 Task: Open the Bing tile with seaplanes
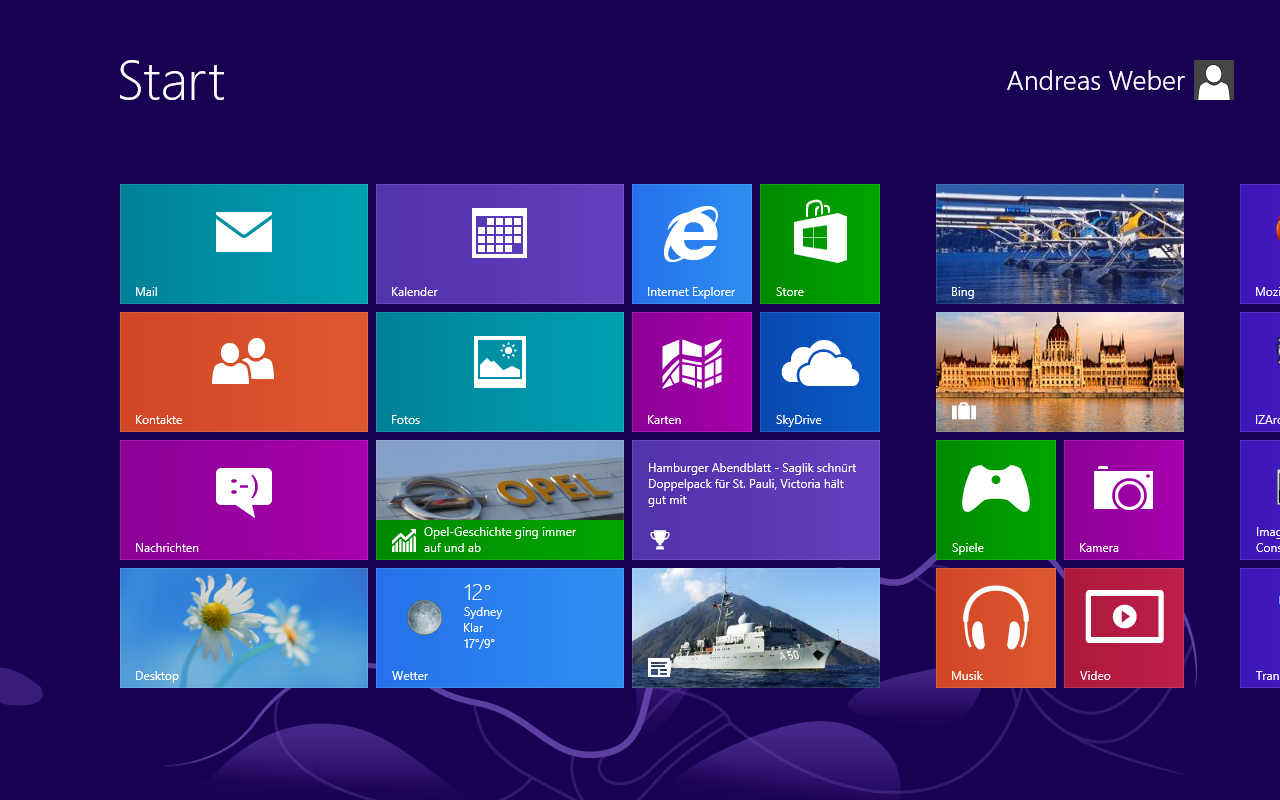click(x=1060, y=243)
